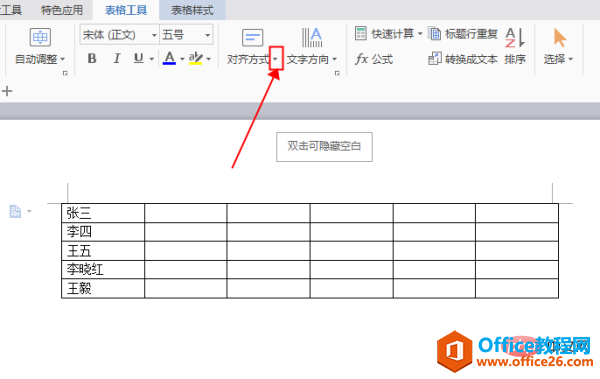Open the dialog launcher near 文字方向
The height and width of the screenshot is (379, 600).
pyautogui.click(x=337, y=73)
